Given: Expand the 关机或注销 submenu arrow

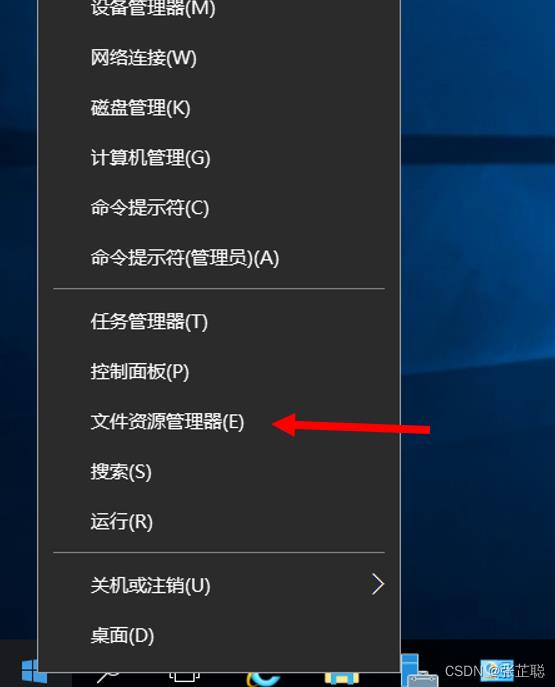Looking at the screenshot, I should pos(378,584).
